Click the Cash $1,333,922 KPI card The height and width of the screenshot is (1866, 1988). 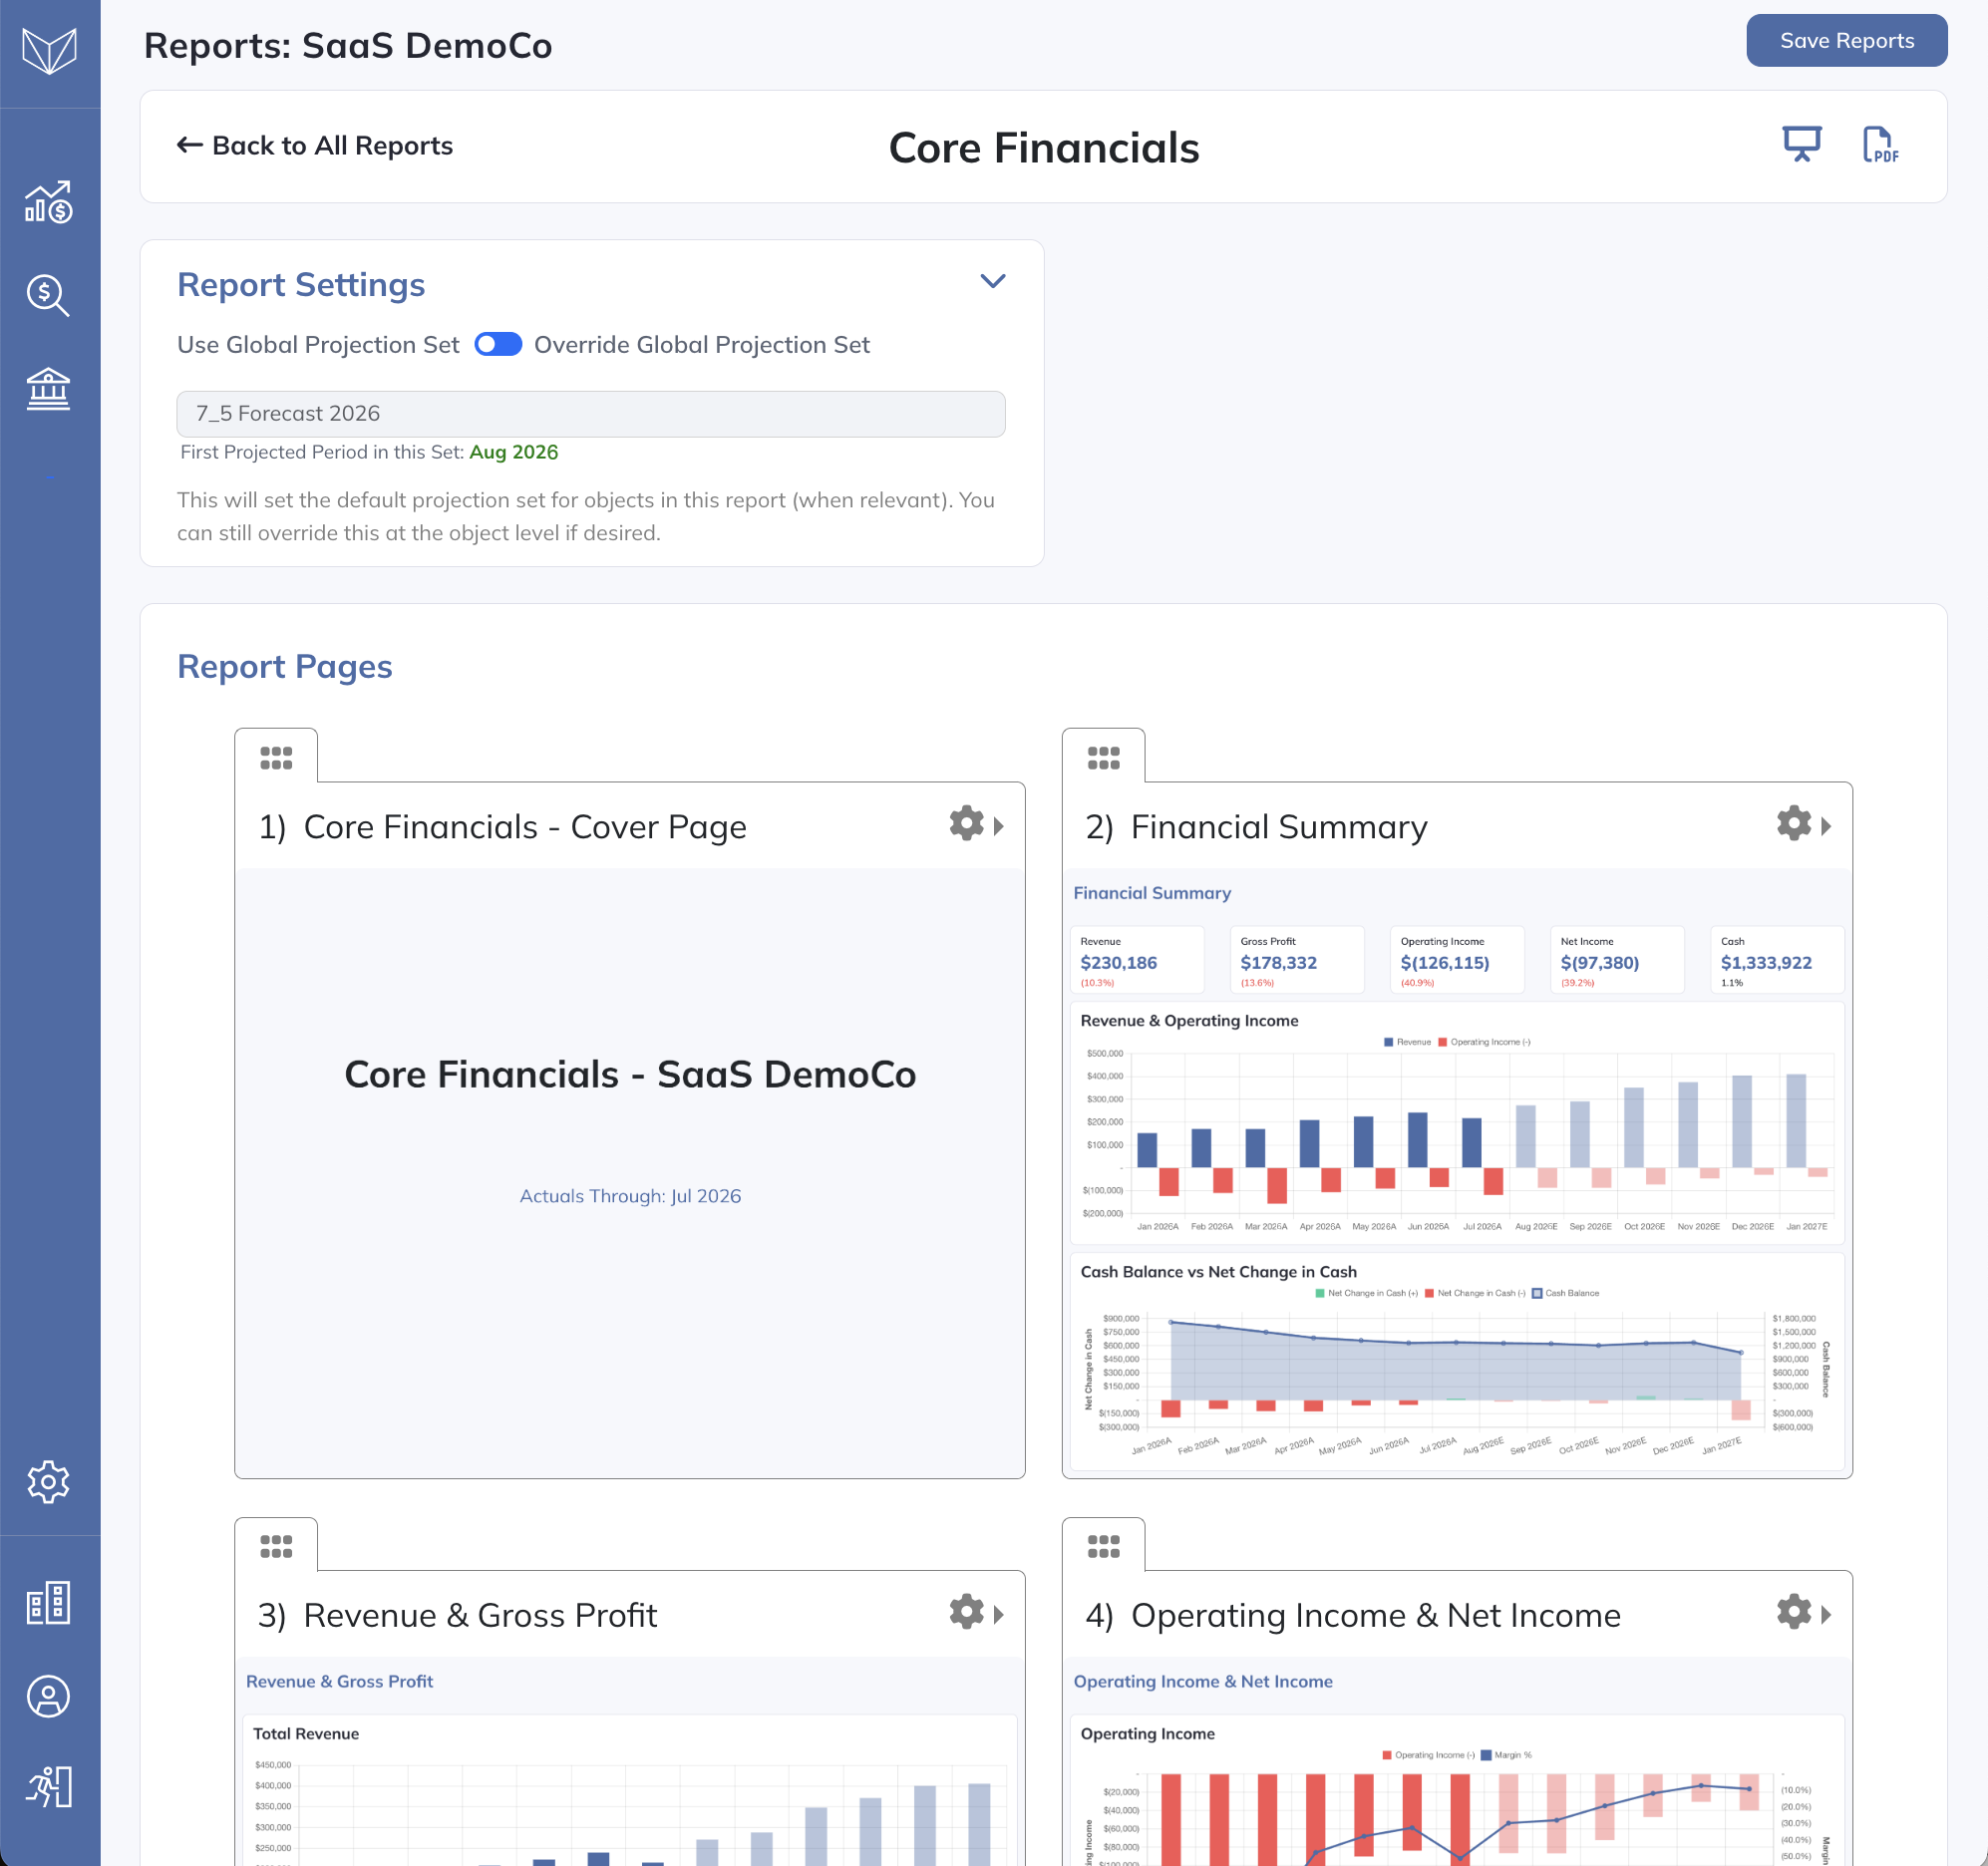point(1777,961)
